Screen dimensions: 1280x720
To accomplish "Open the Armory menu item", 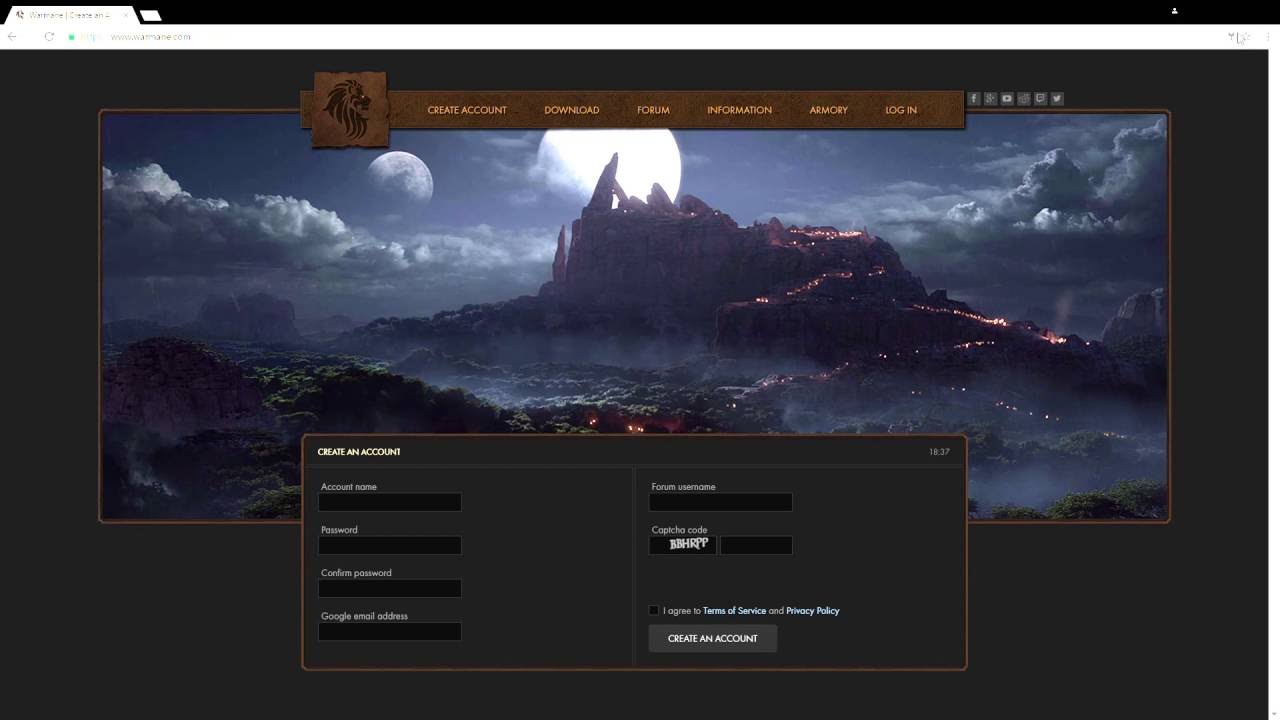I will pyautogui.click(x=828, y=110).
